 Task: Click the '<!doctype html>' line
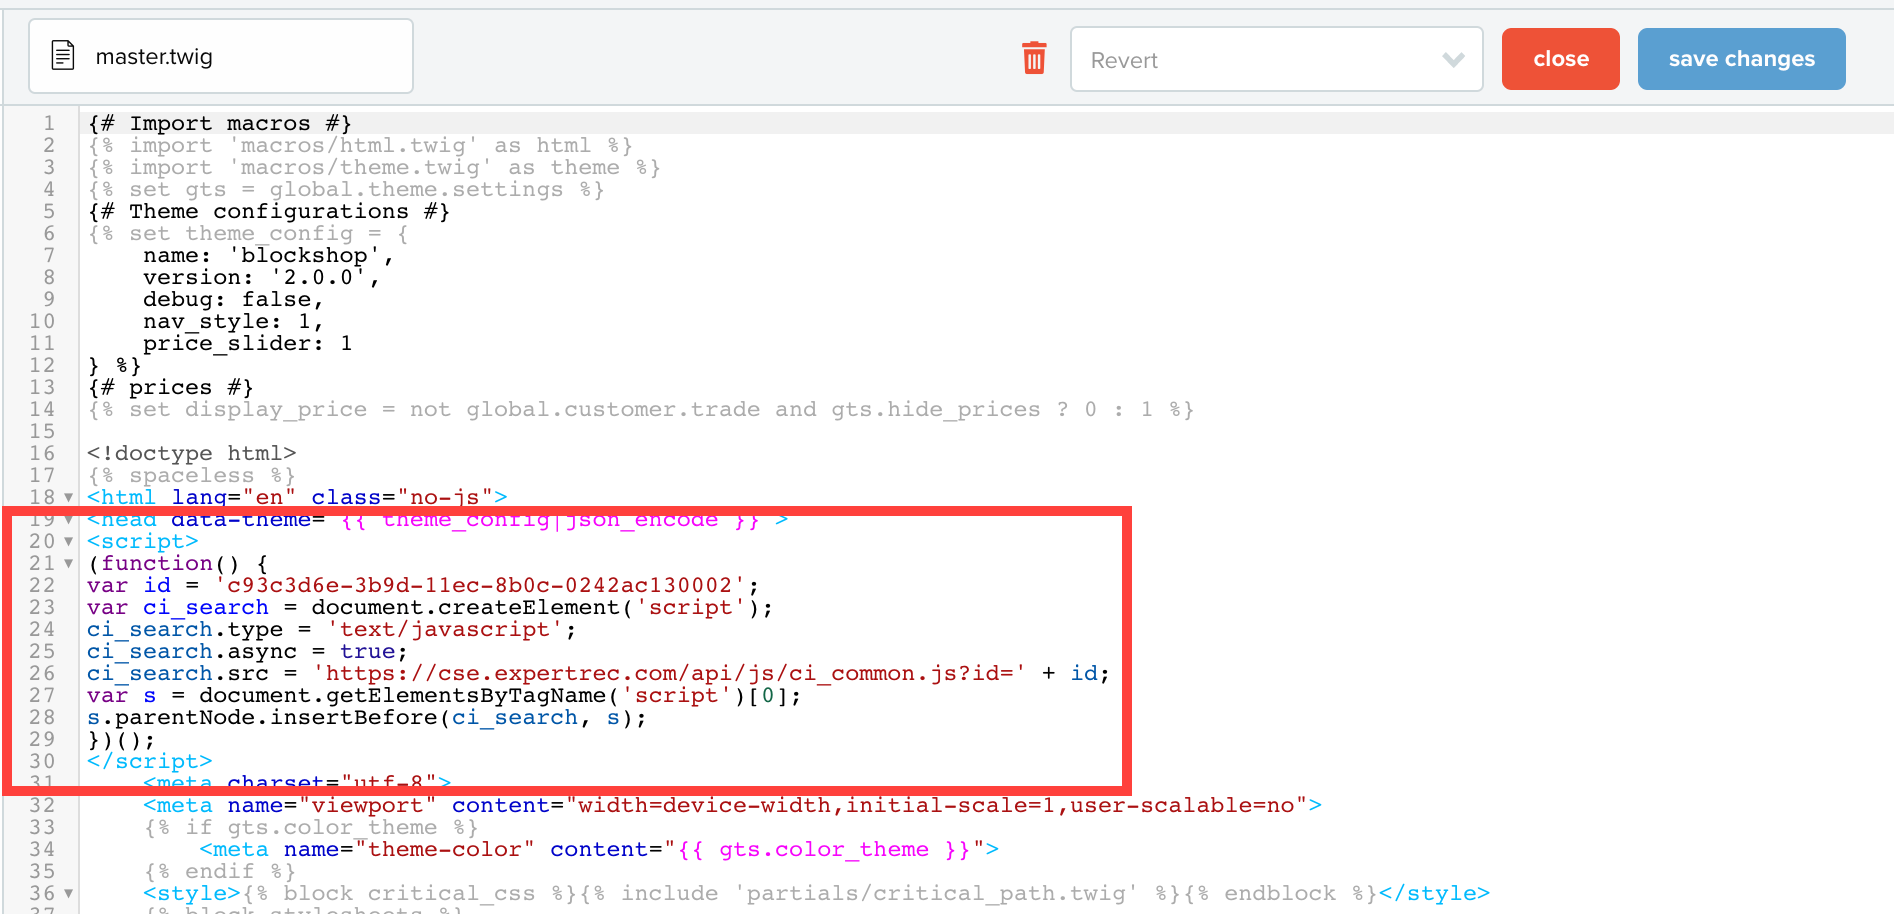click(x=192, y=453)
